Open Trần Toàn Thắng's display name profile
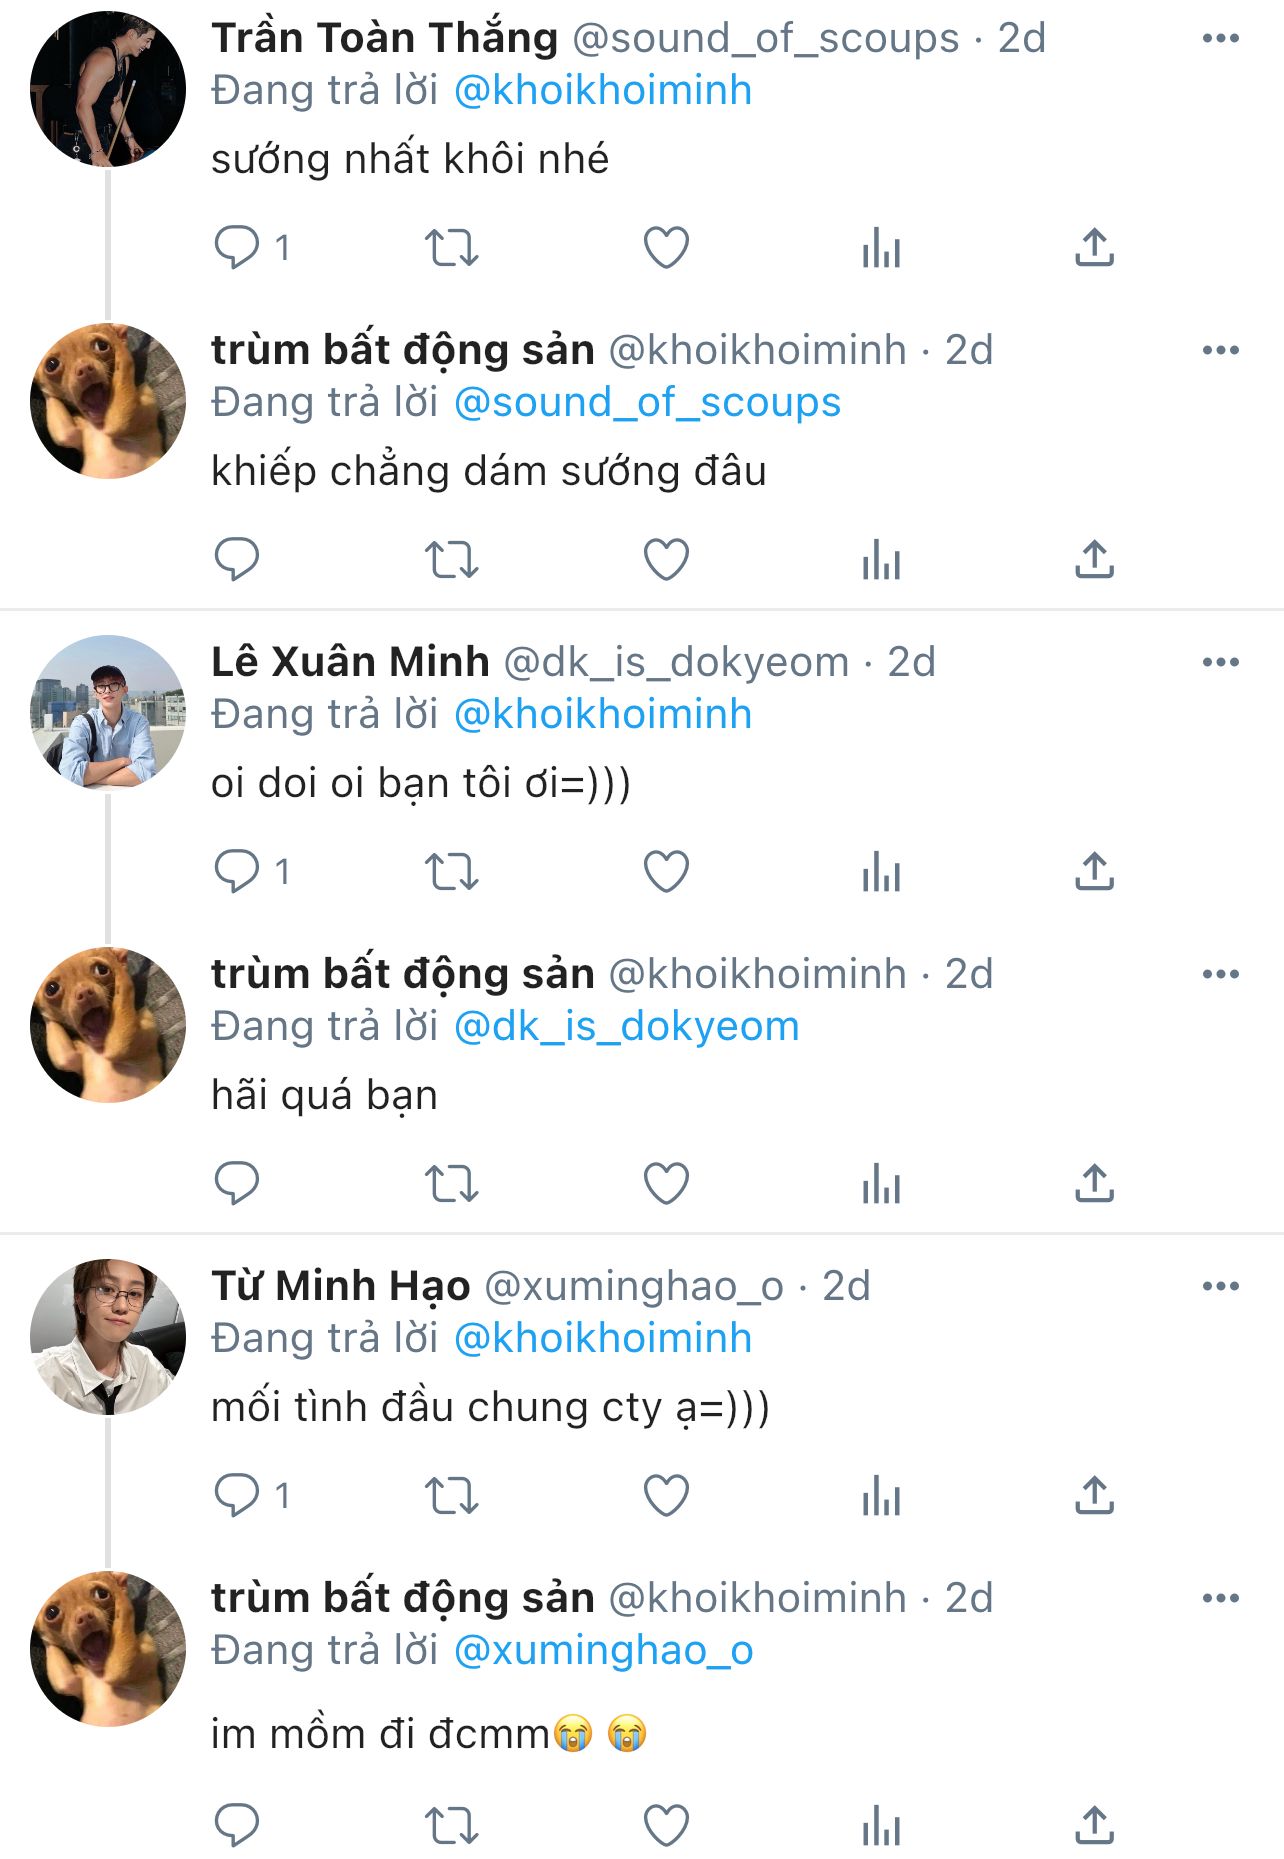 pyautogui.click(x=384, y=39)
